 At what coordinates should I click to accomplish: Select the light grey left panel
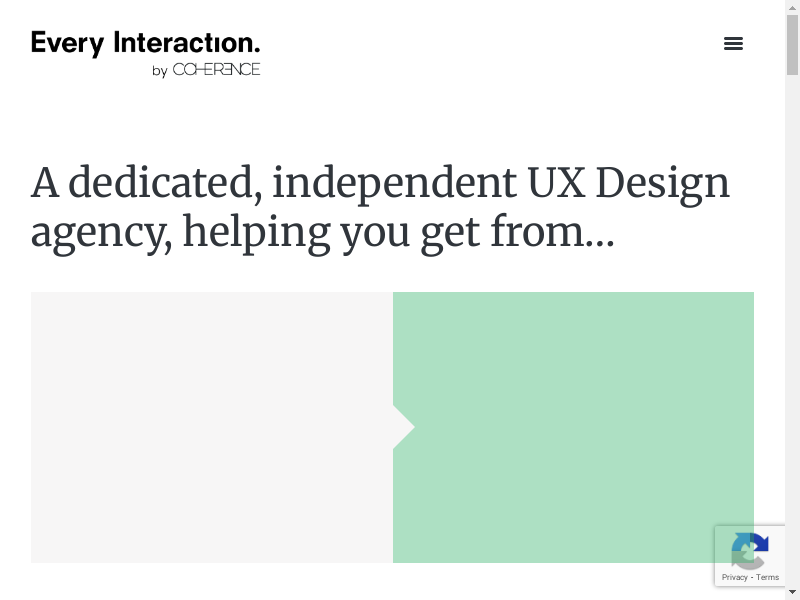coord(212,427)
